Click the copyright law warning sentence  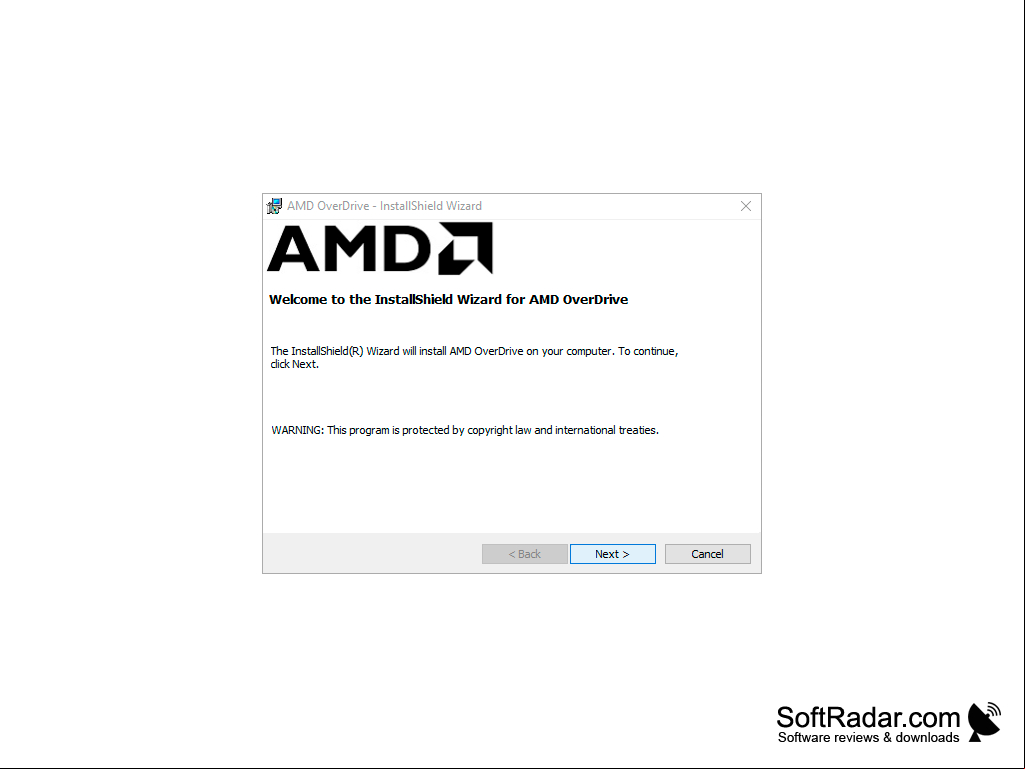tap(465, 430)
